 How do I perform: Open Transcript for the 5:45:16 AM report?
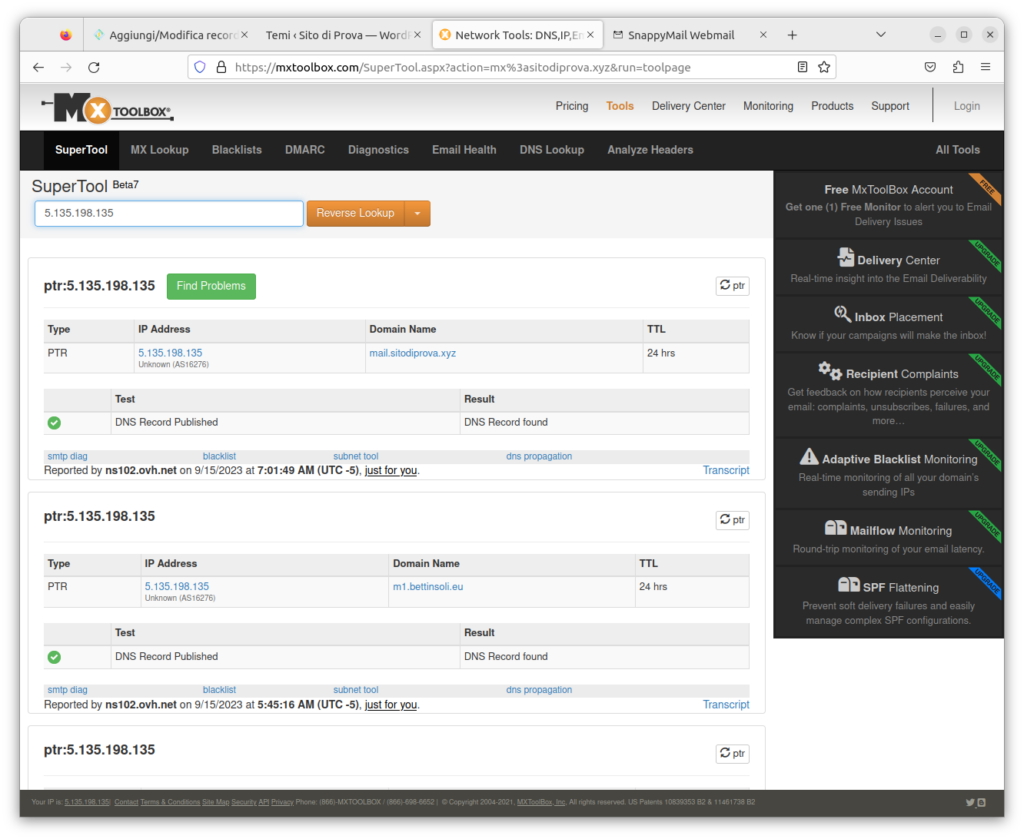pos(726,705)
